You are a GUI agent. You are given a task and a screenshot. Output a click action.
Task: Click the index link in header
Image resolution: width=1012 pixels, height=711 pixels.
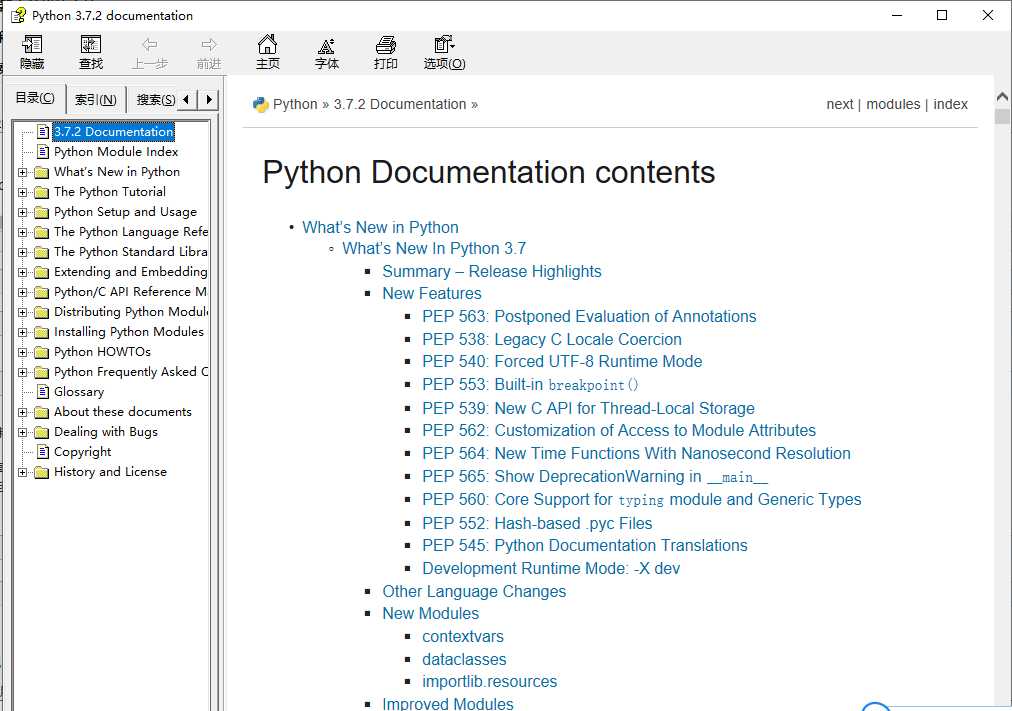click(x=951, y=105)
